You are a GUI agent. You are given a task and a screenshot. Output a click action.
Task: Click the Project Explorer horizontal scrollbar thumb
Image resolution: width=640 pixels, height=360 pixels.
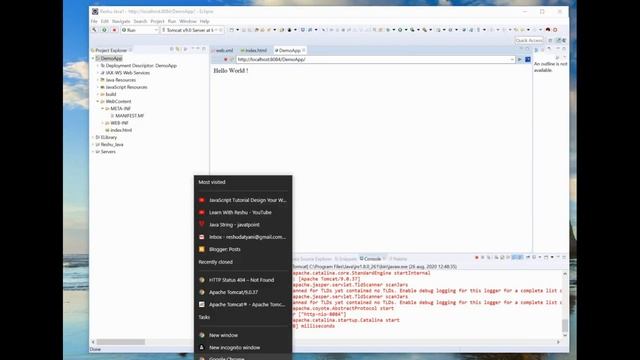pos(120,342)
